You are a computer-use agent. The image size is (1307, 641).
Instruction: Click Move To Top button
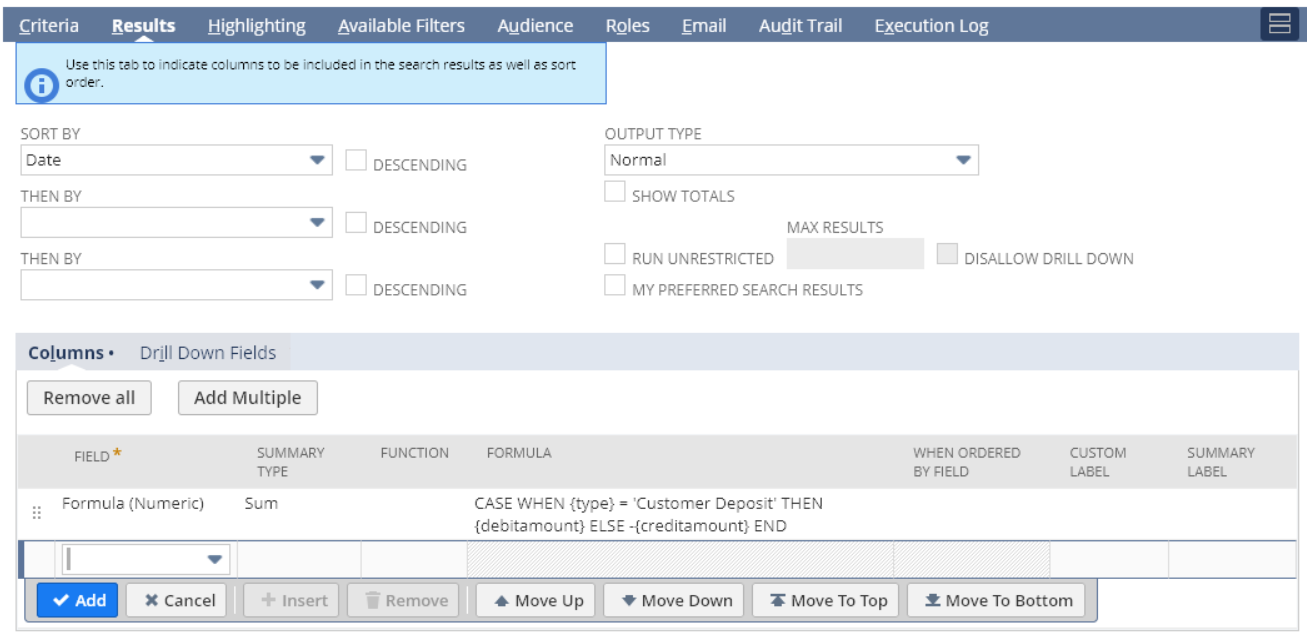tap(828, 600)
